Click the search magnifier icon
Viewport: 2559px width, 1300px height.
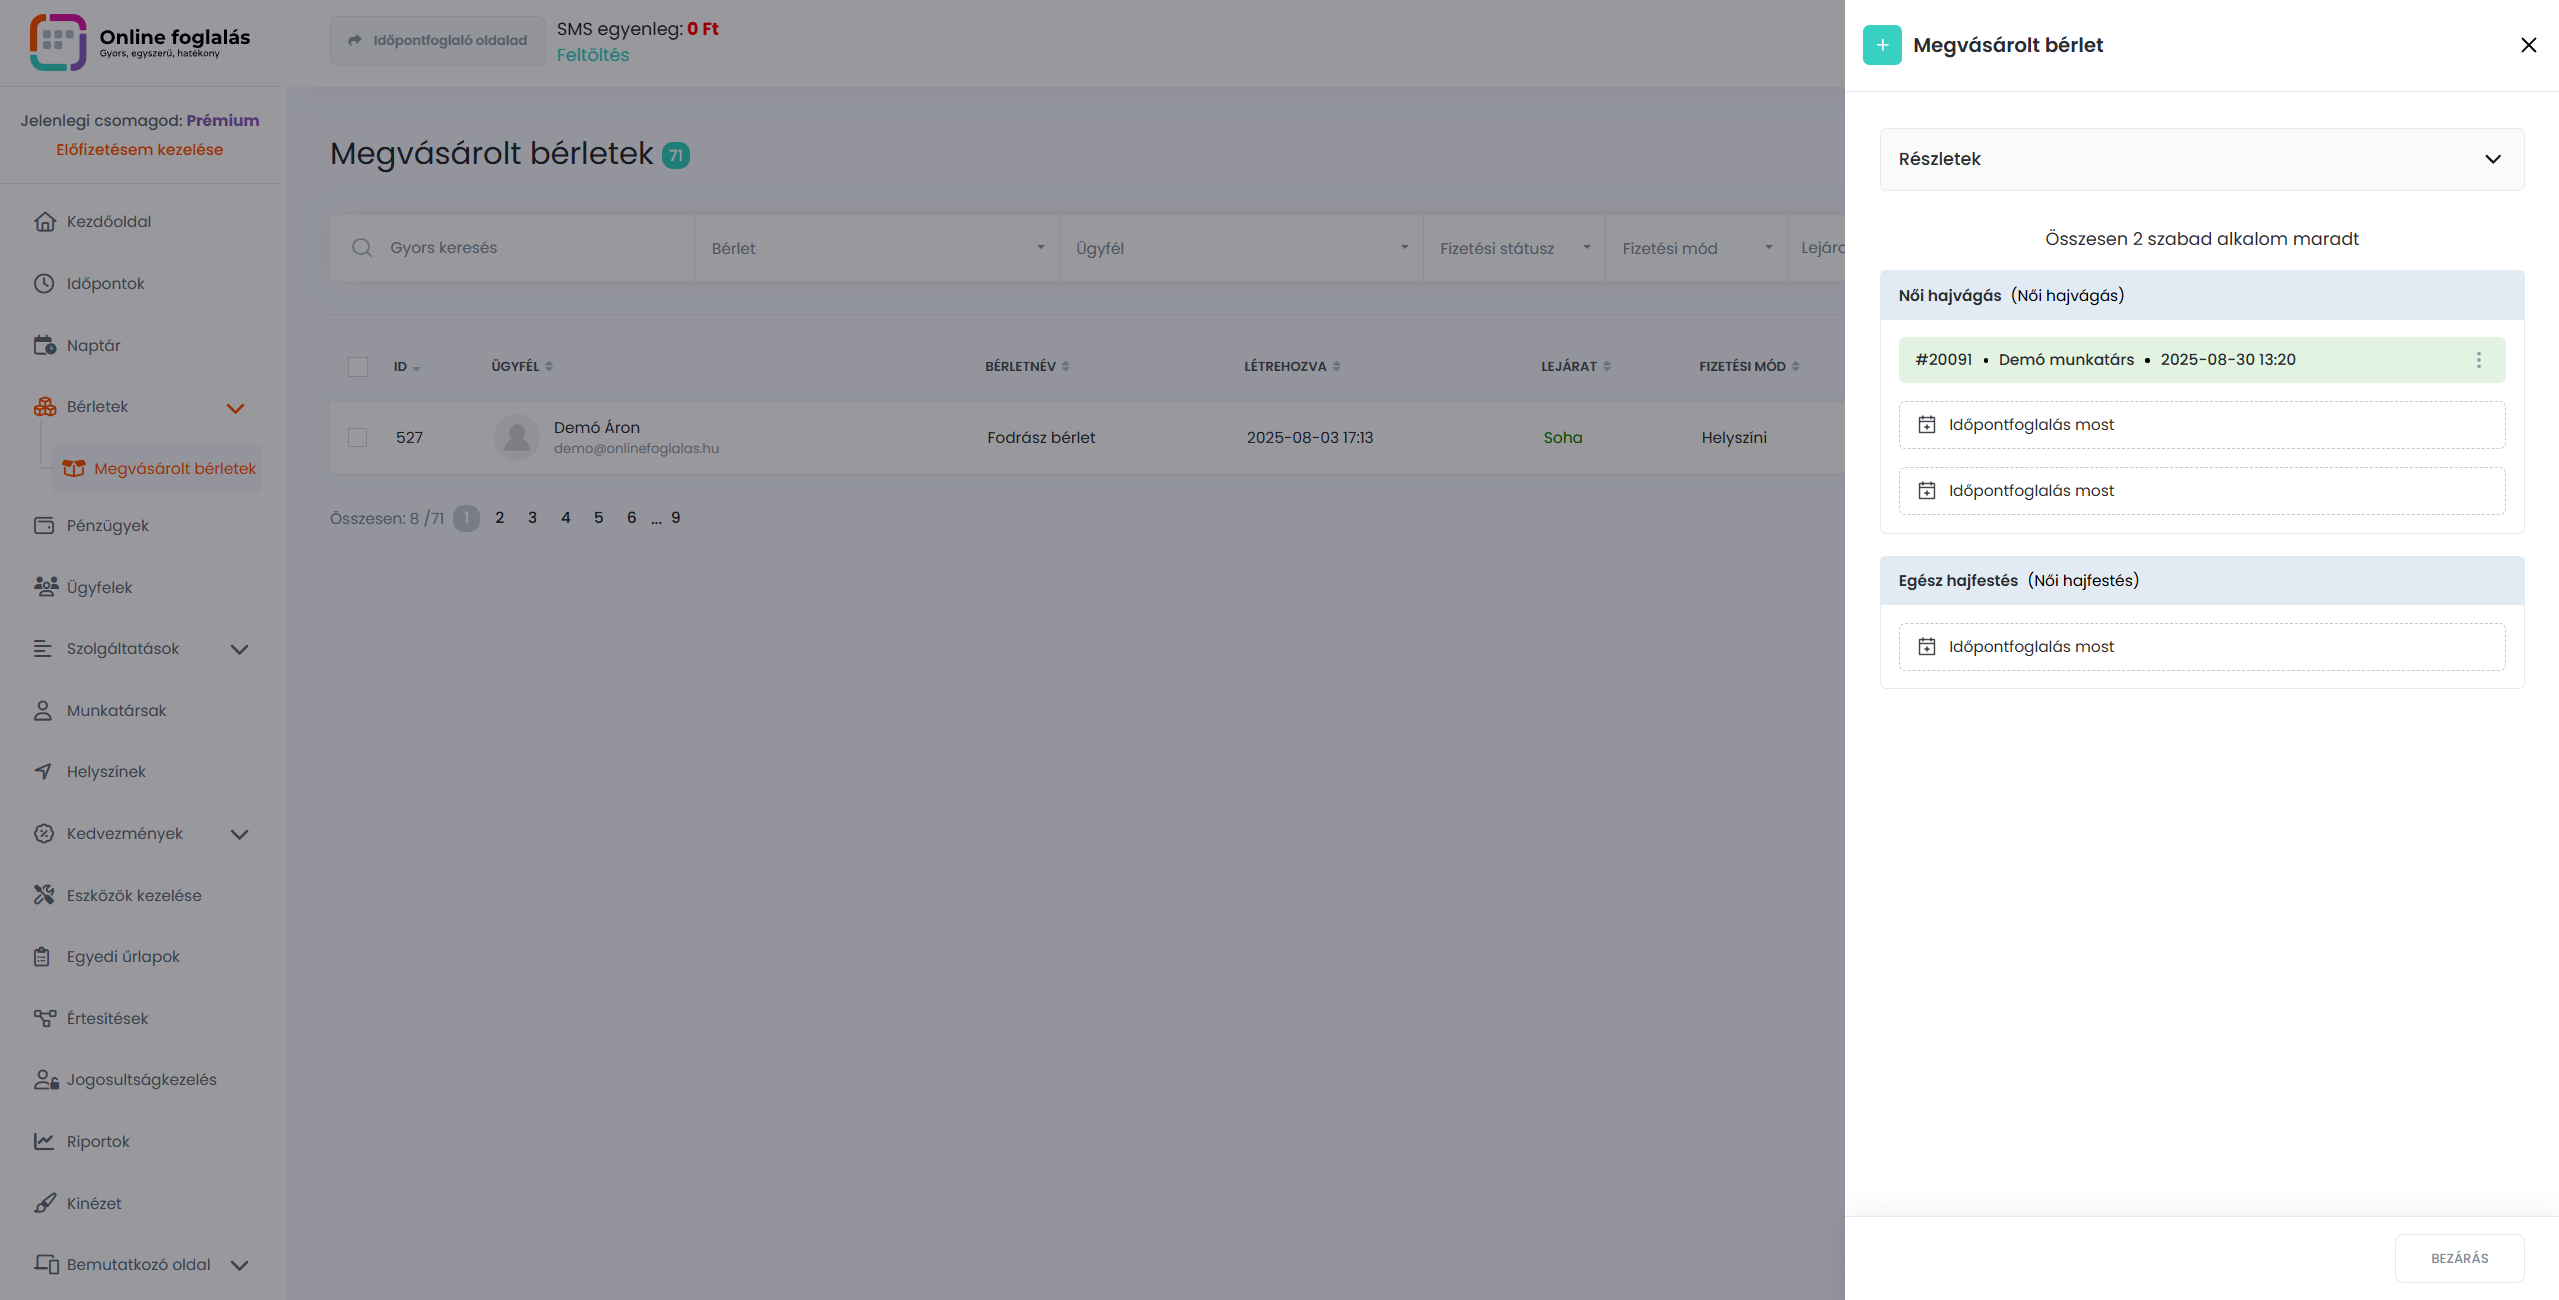362,248
